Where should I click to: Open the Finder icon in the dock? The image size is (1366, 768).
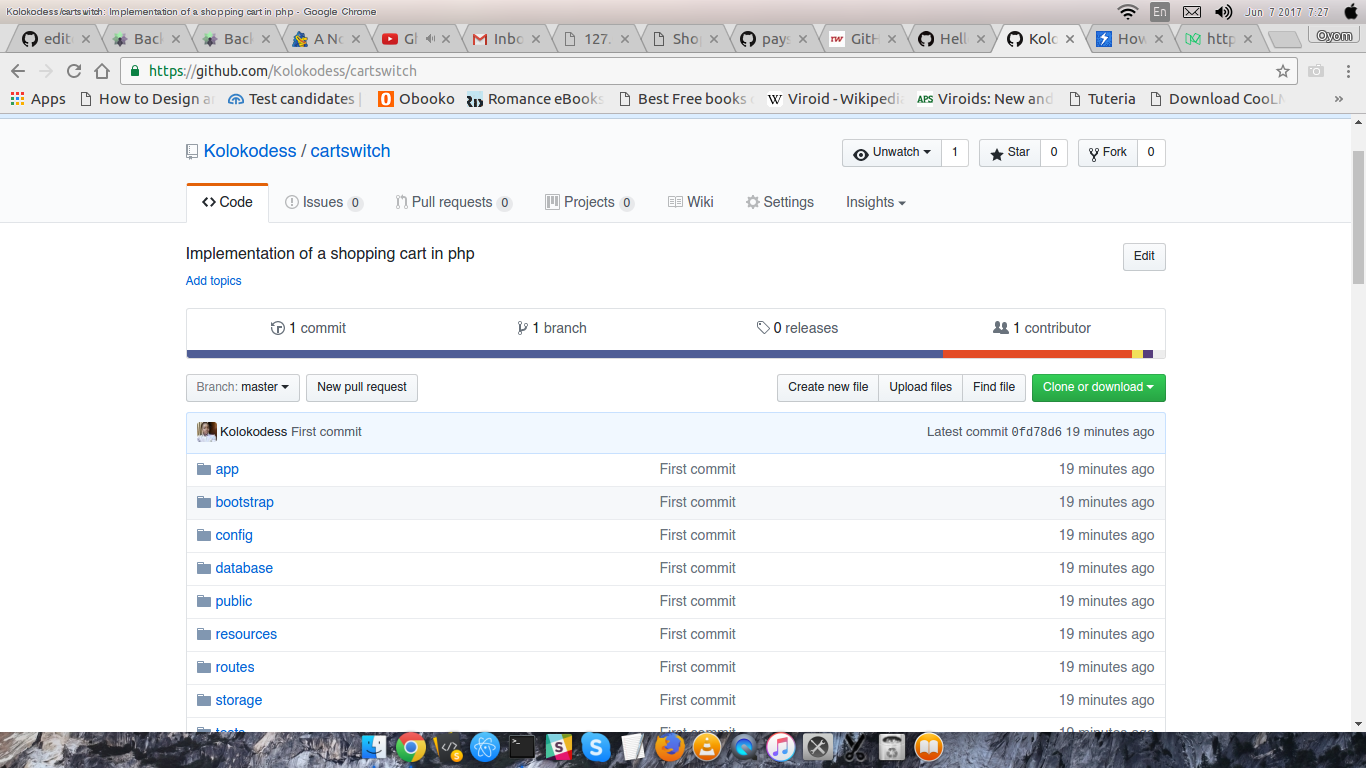(374, 747)
